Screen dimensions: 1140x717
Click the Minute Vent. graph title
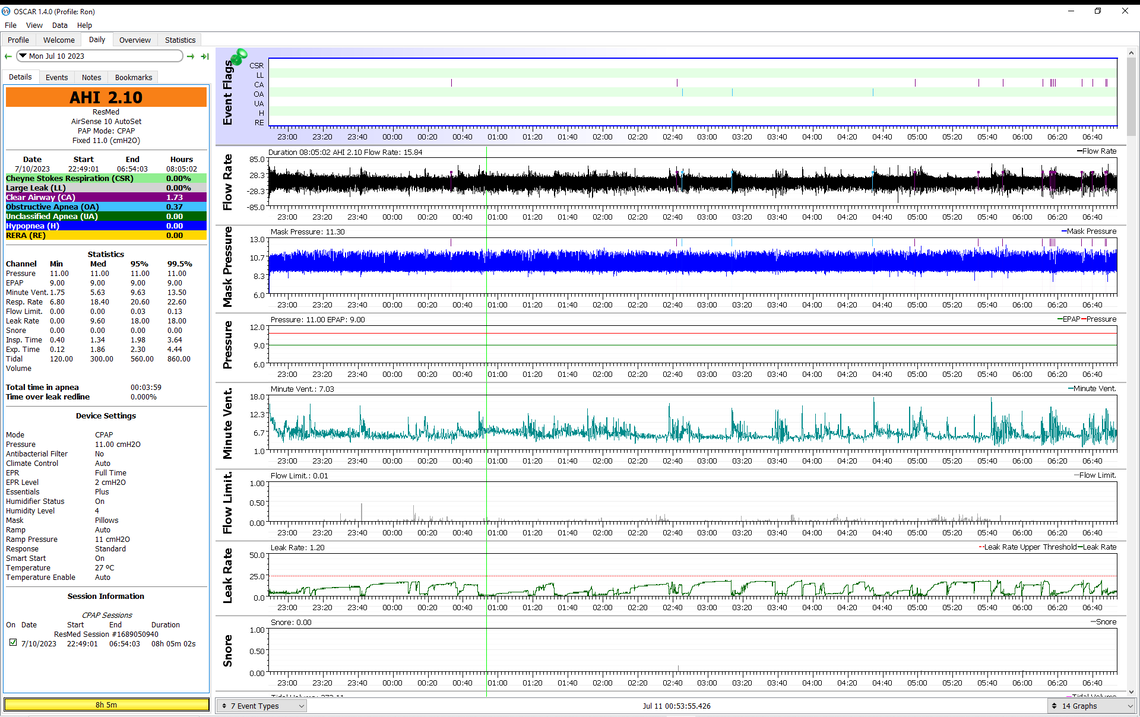point(228,423)
